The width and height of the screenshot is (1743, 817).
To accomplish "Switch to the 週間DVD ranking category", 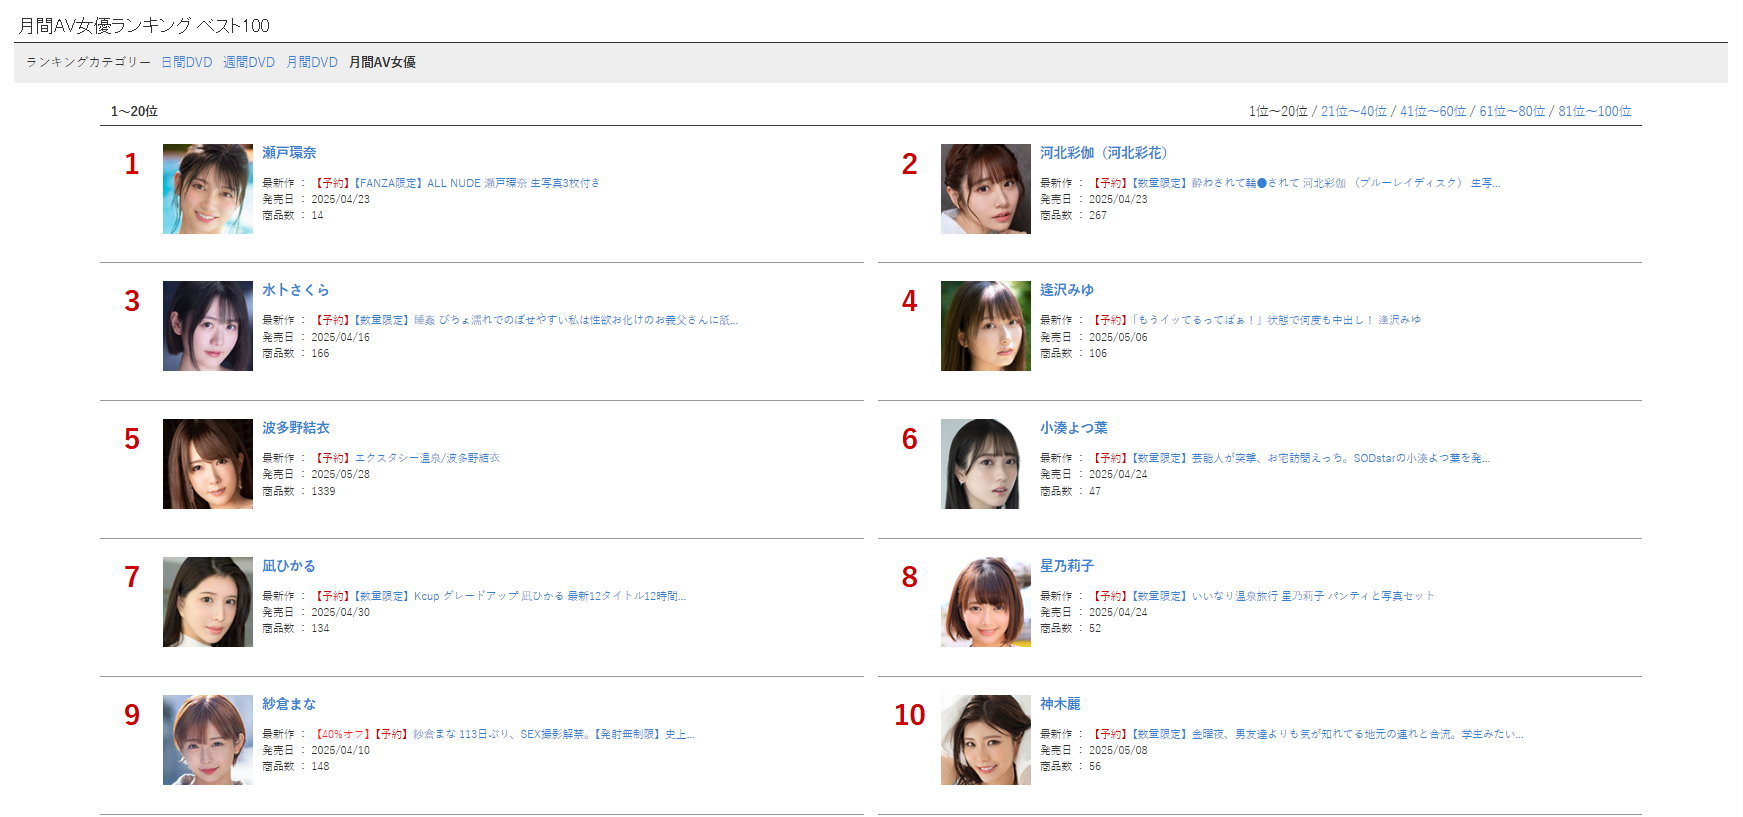I will tap(249, 62).
